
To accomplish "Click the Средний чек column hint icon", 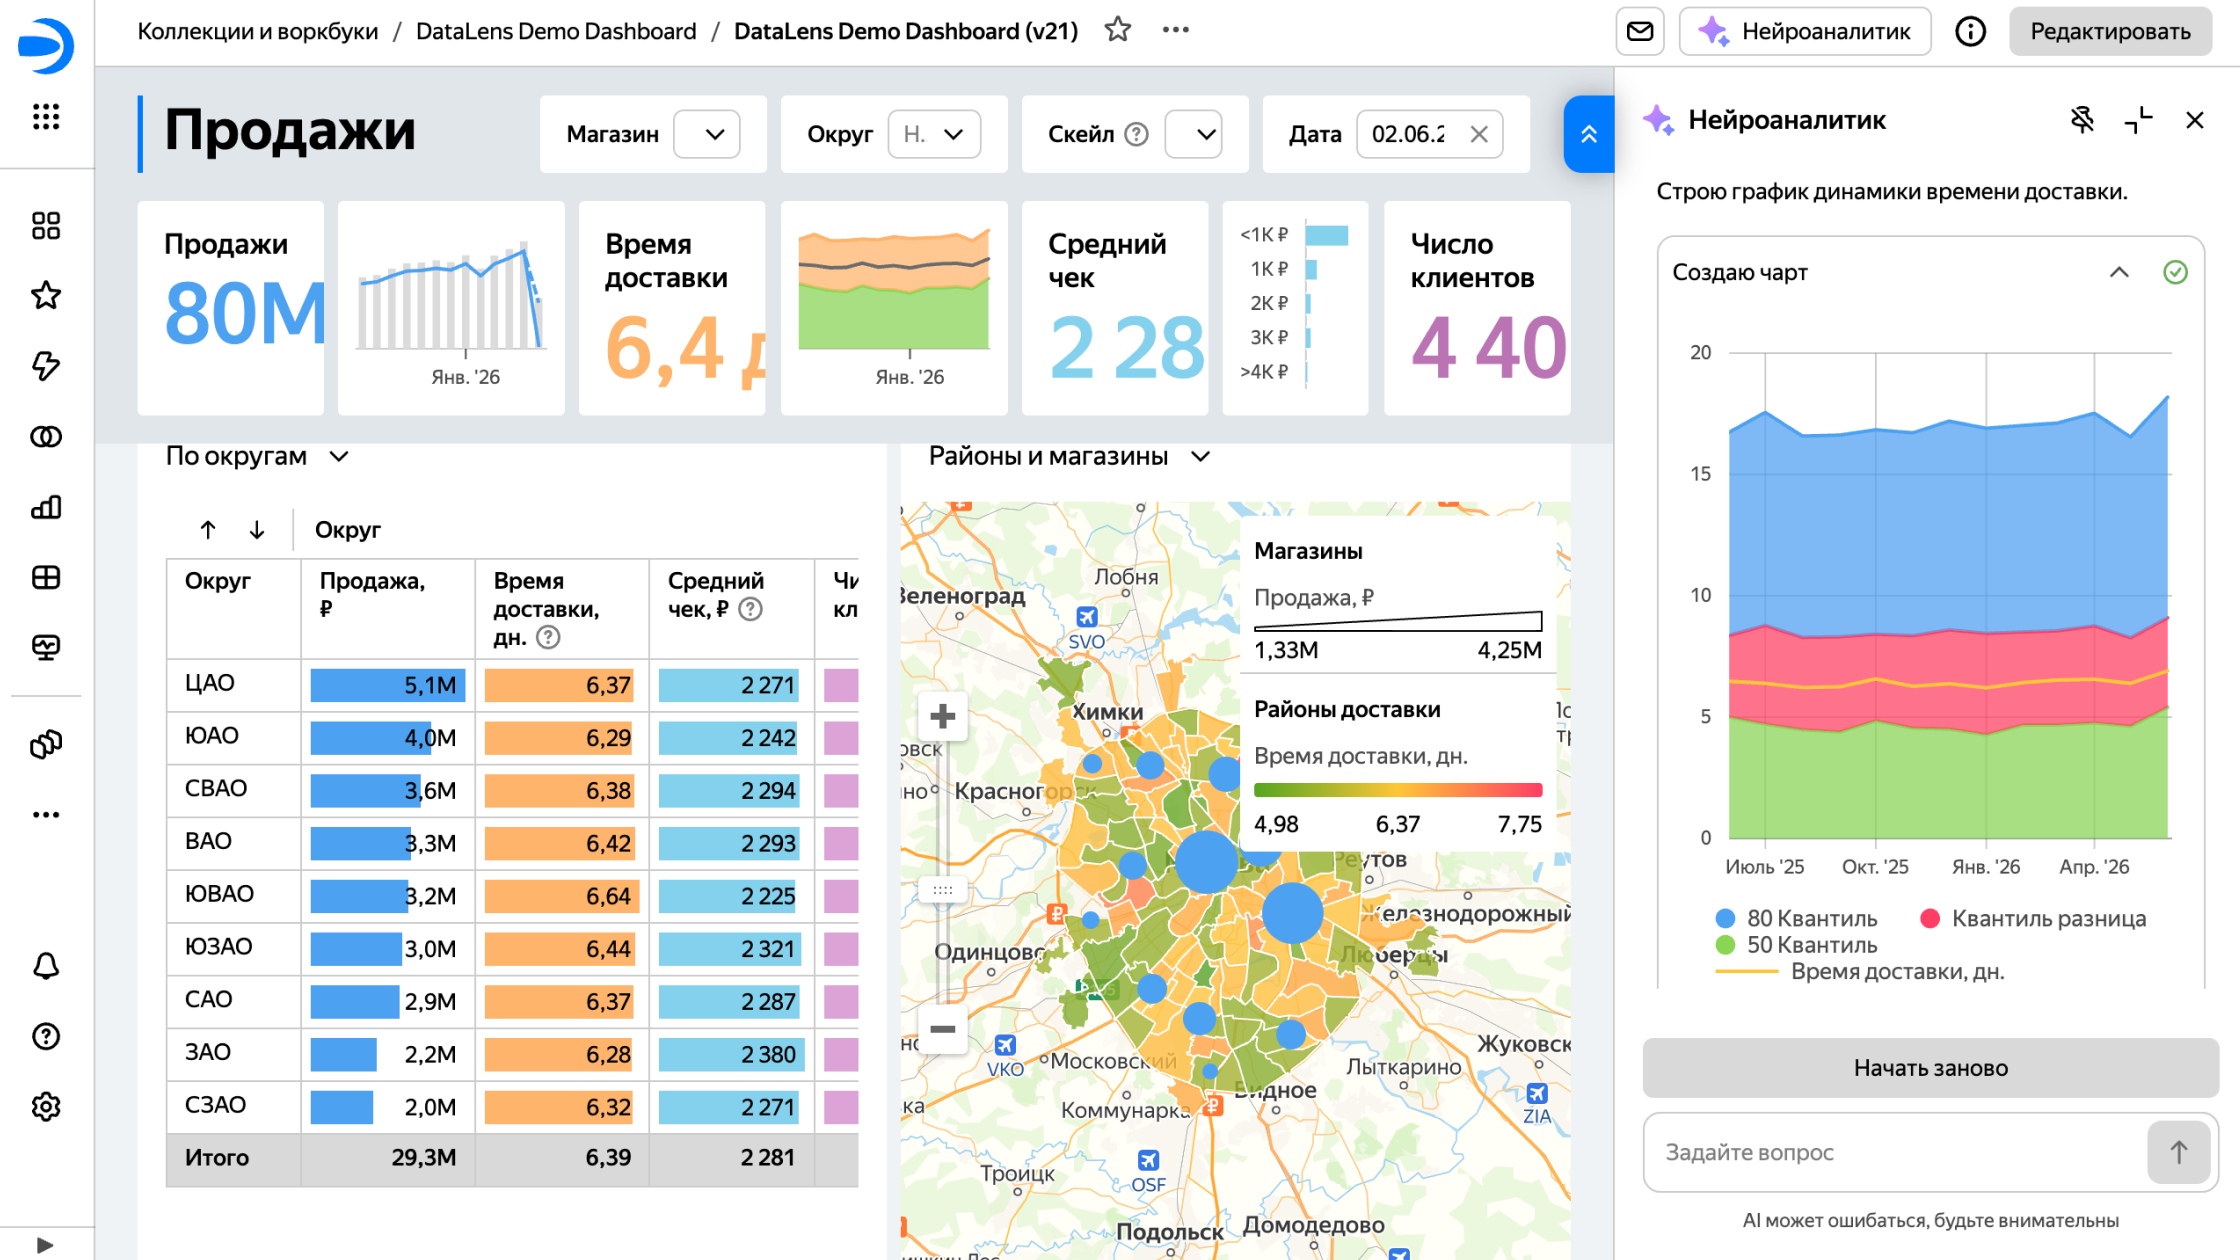I will [750, 609].
